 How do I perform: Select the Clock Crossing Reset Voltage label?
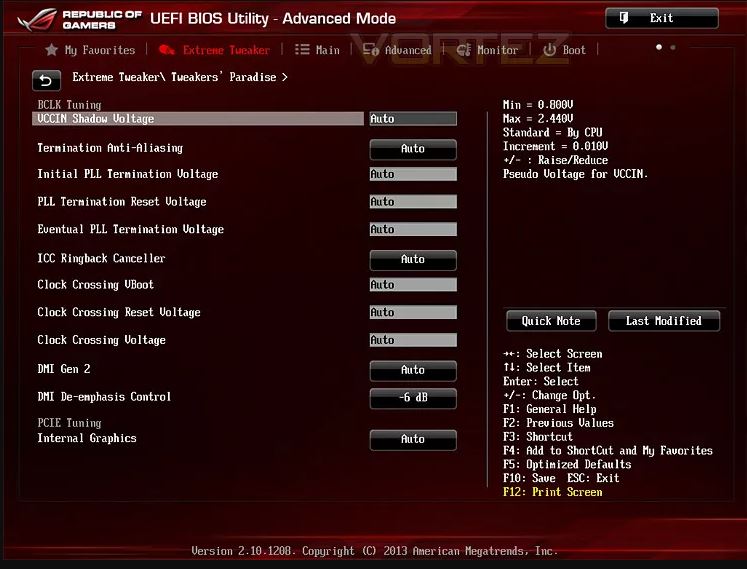(x=119, y=312)
